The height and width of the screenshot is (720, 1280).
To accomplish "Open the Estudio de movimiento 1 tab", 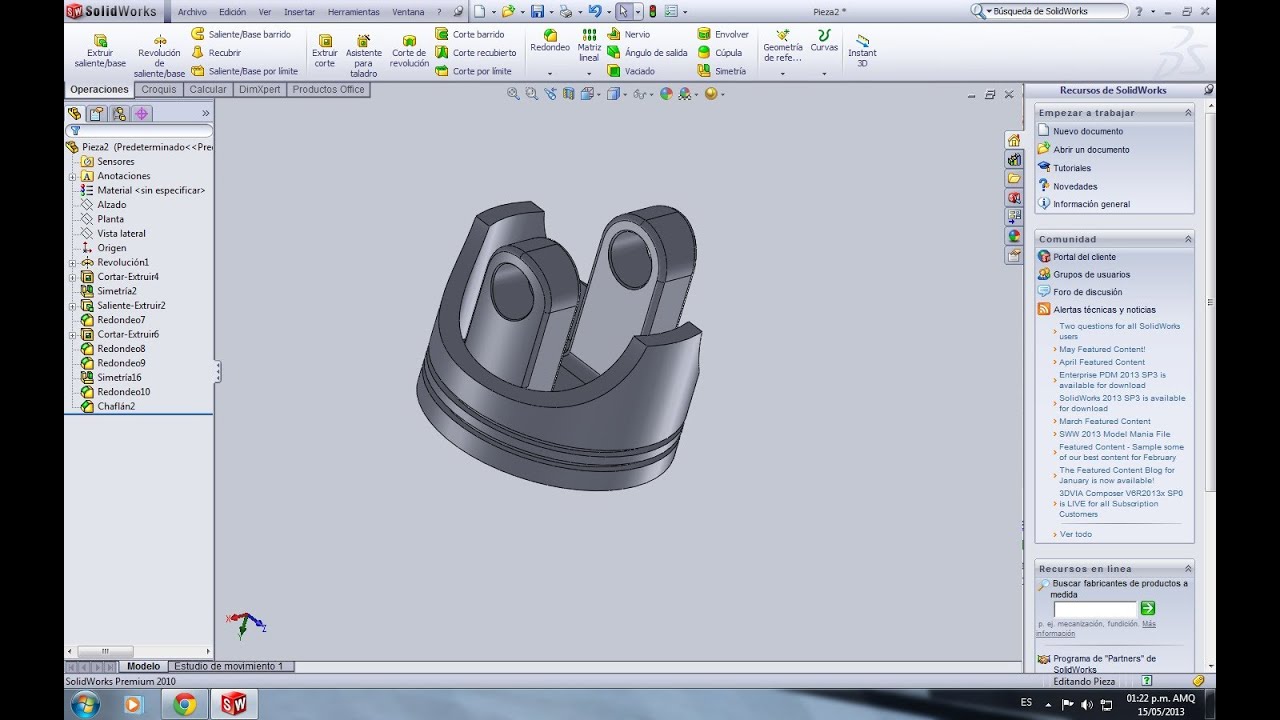I will coord(228,666).
